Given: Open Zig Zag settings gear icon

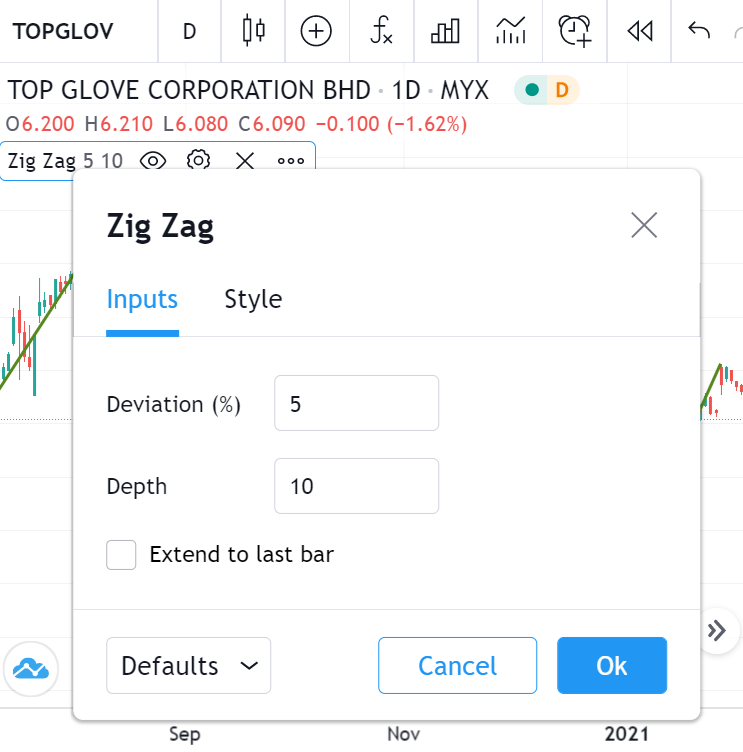Looking at the screenshot, I should tap(199, 160).
